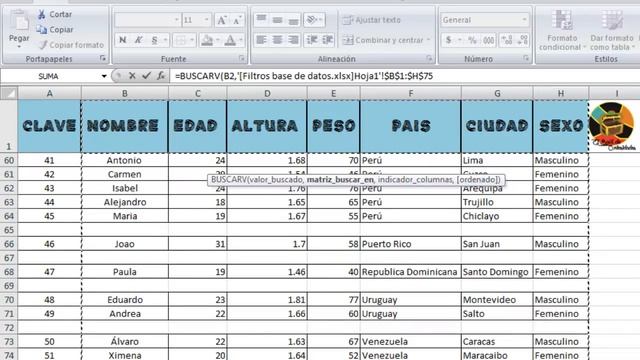This screenshot has height=360, width=640.
Task: Decrease decimal places
Action: [522, 40]
